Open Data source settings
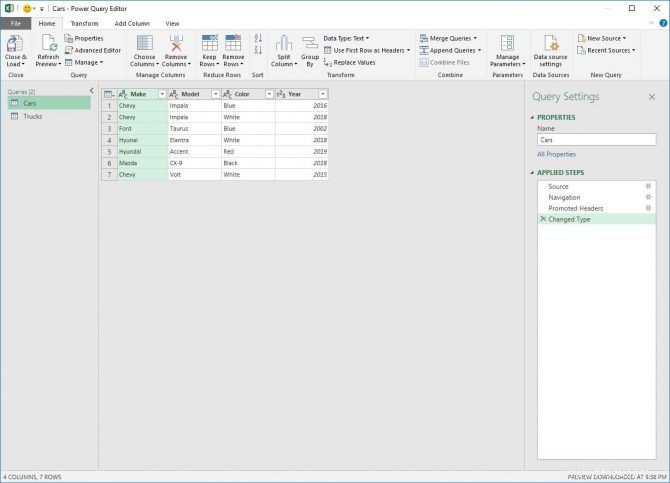Screen dimensions: 670x483 pyautogui.click(x=550, y=51)
